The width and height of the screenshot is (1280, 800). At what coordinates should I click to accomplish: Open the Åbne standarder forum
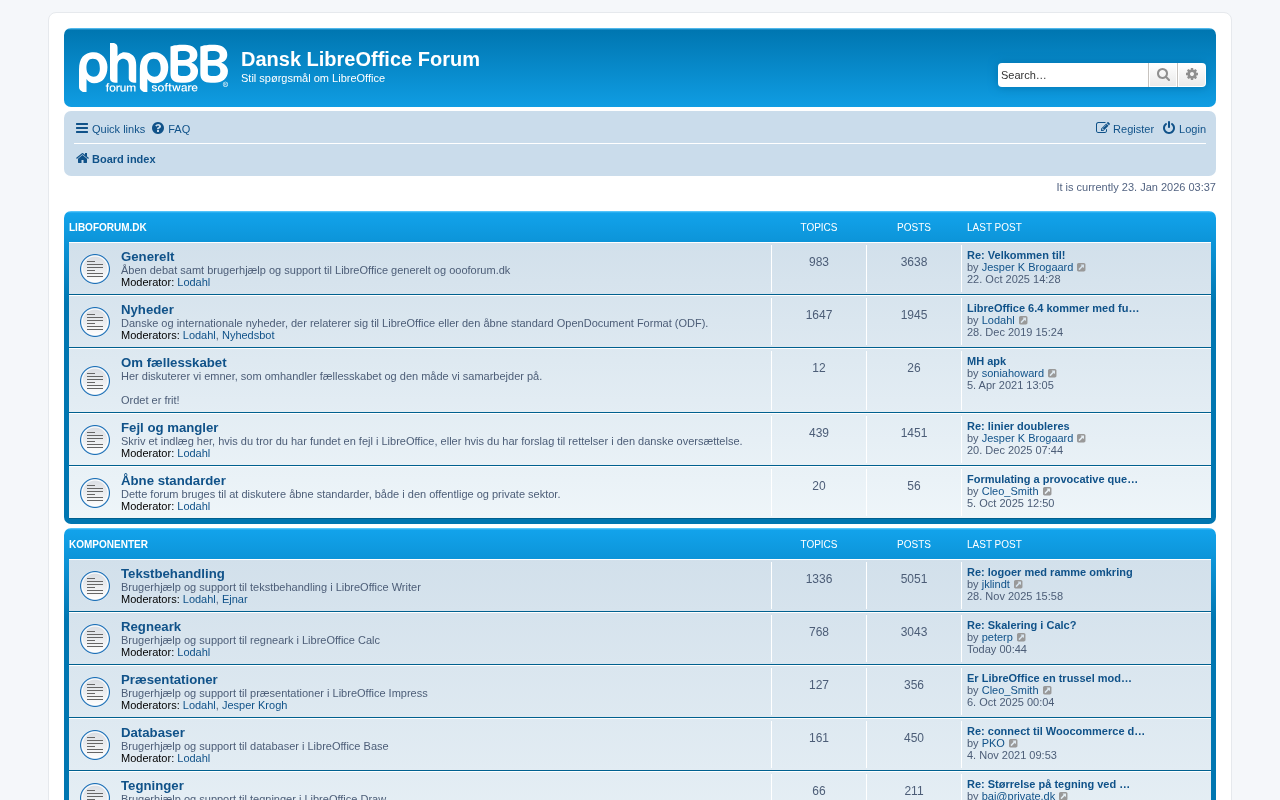pos(173,480)
